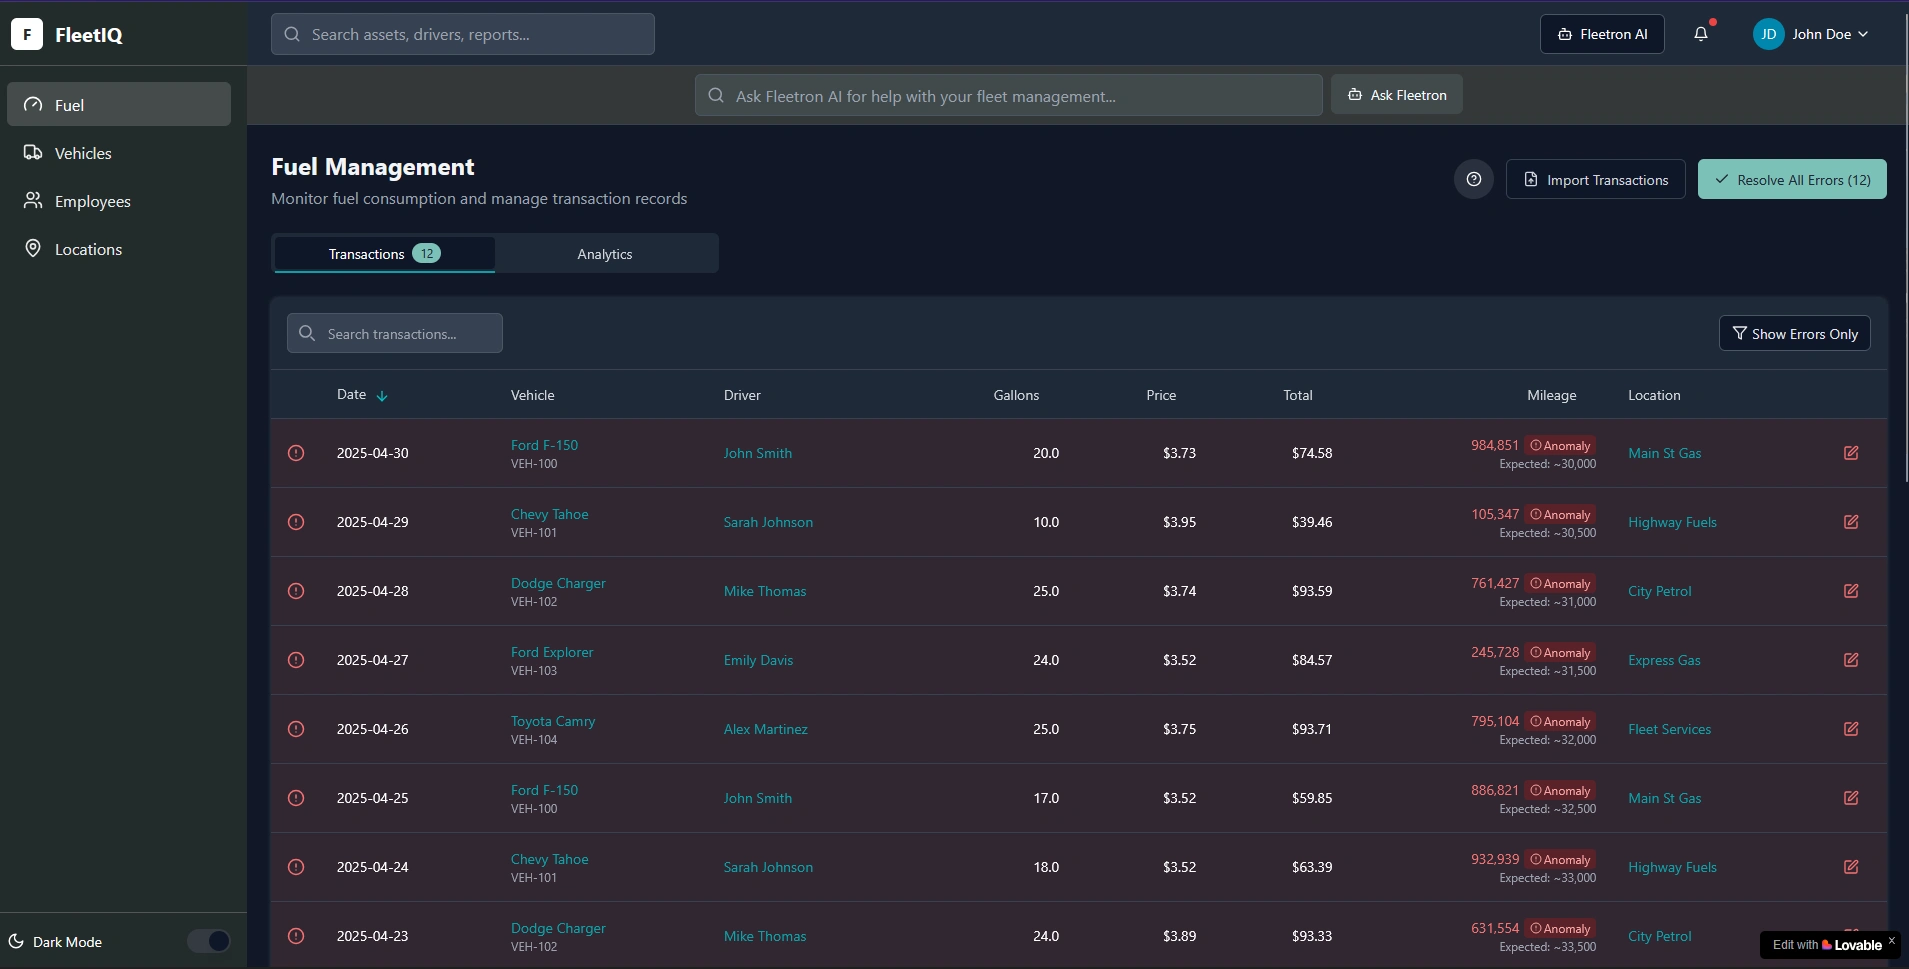Open the notifications bell
Viewport: 1909px width, 969px height.
1701,34
